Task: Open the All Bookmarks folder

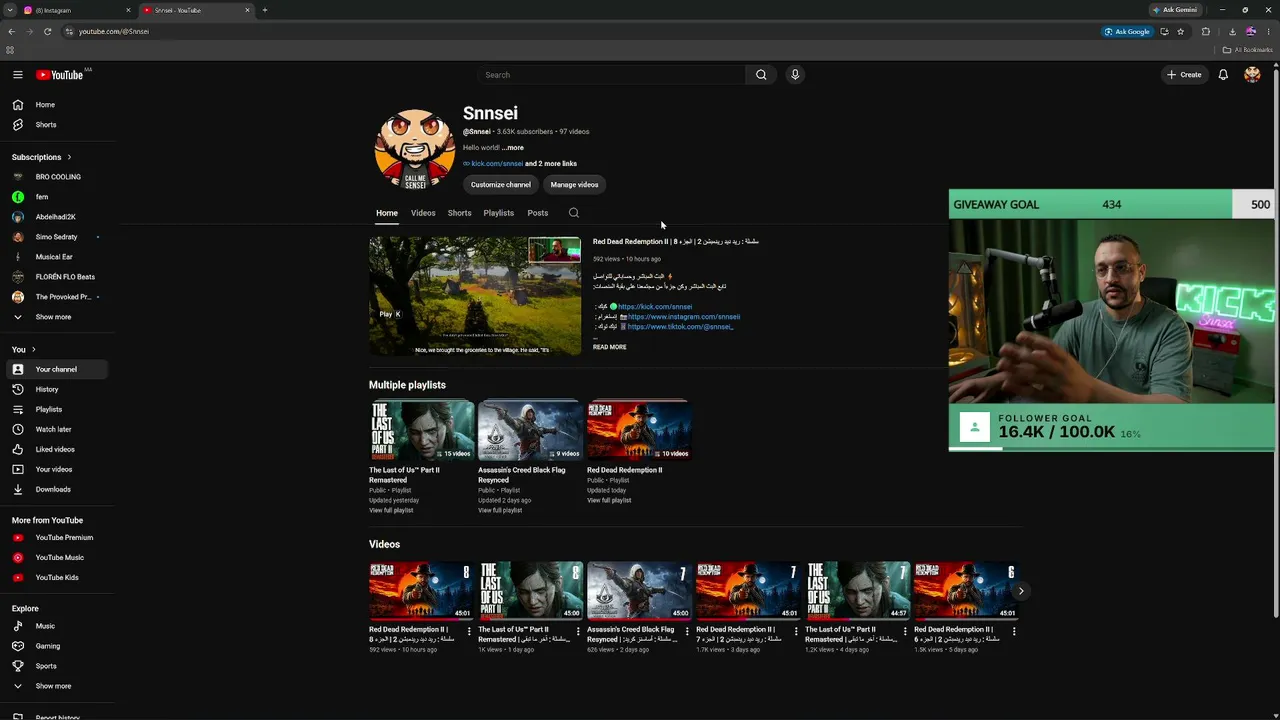Action: click(x=1247, y=50)
